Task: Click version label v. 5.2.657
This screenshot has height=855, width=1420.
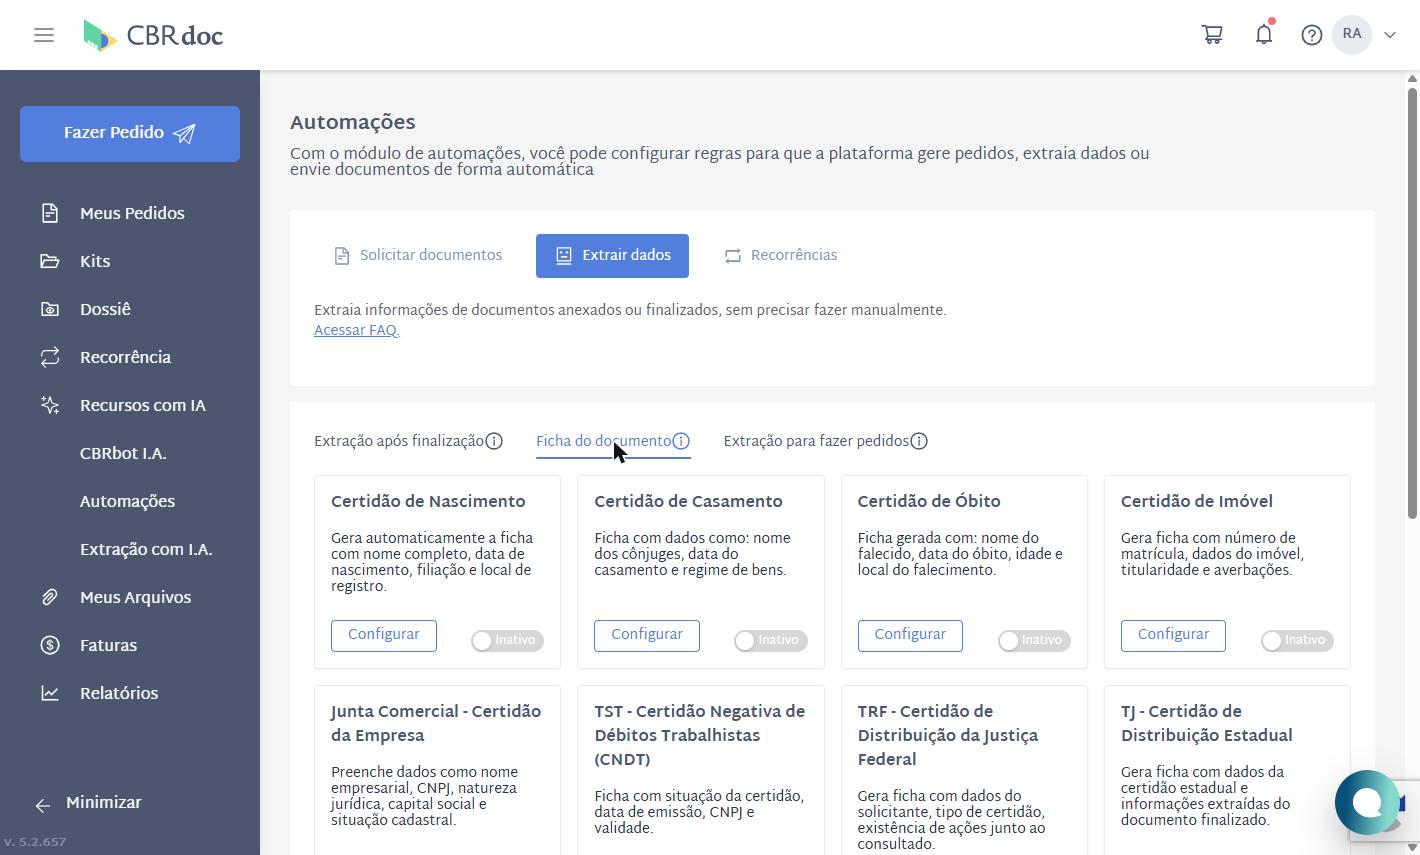Action: pos(35,842)
